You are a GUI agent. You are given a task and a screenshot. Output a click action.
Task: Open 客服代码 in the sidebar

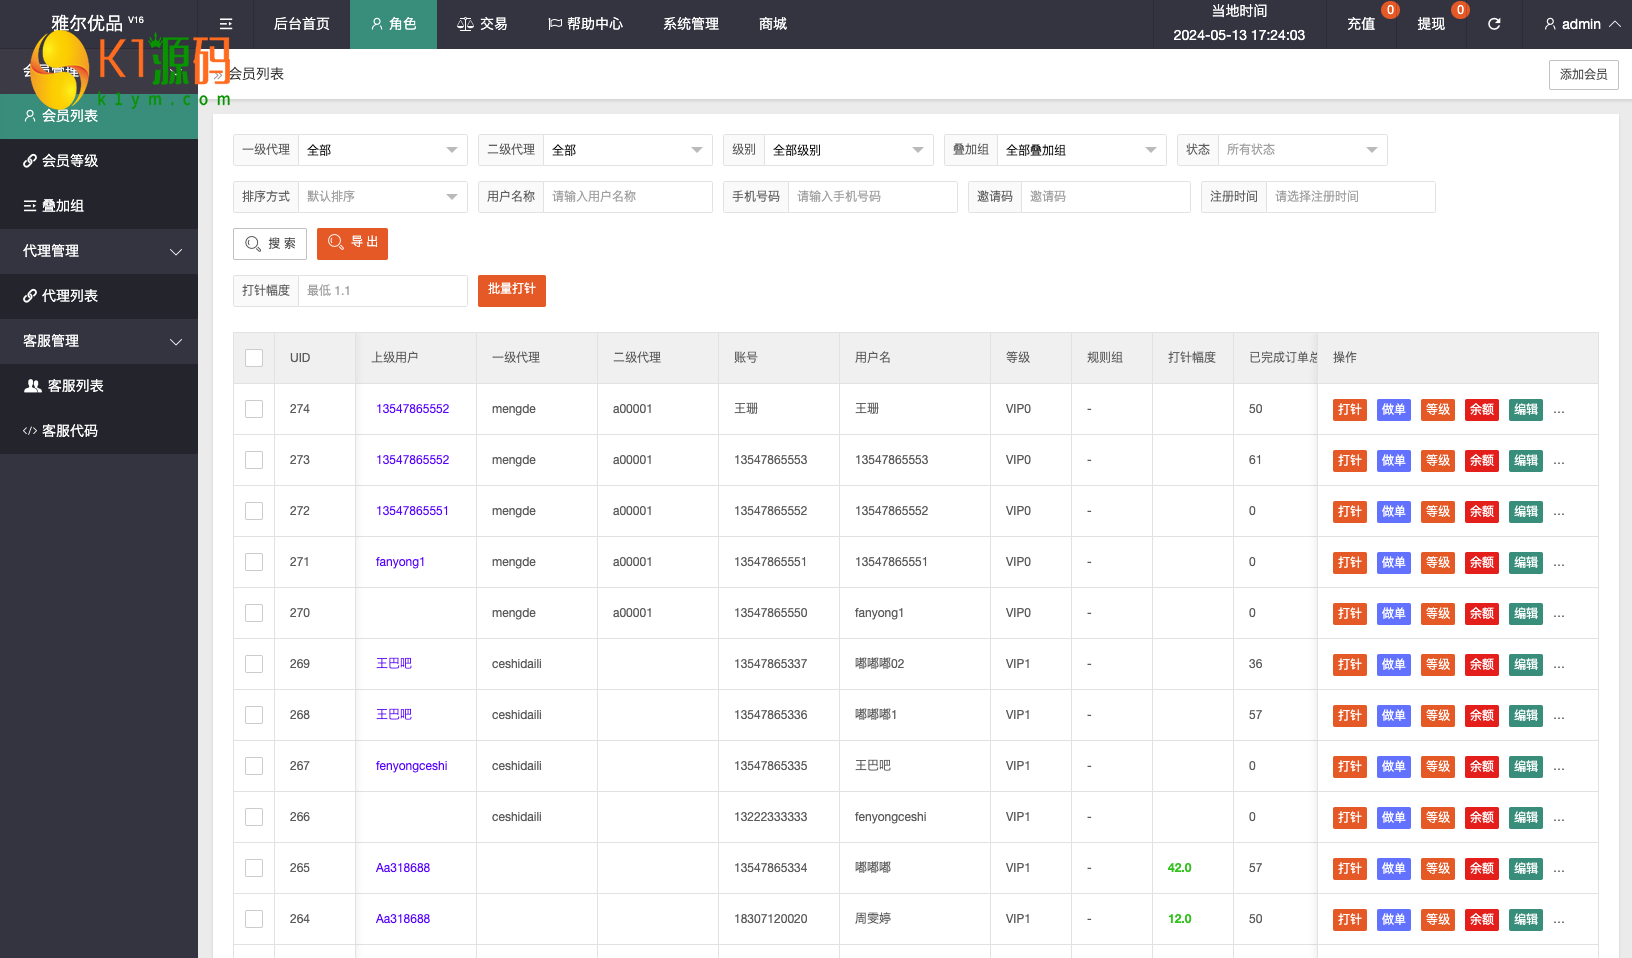69,431
